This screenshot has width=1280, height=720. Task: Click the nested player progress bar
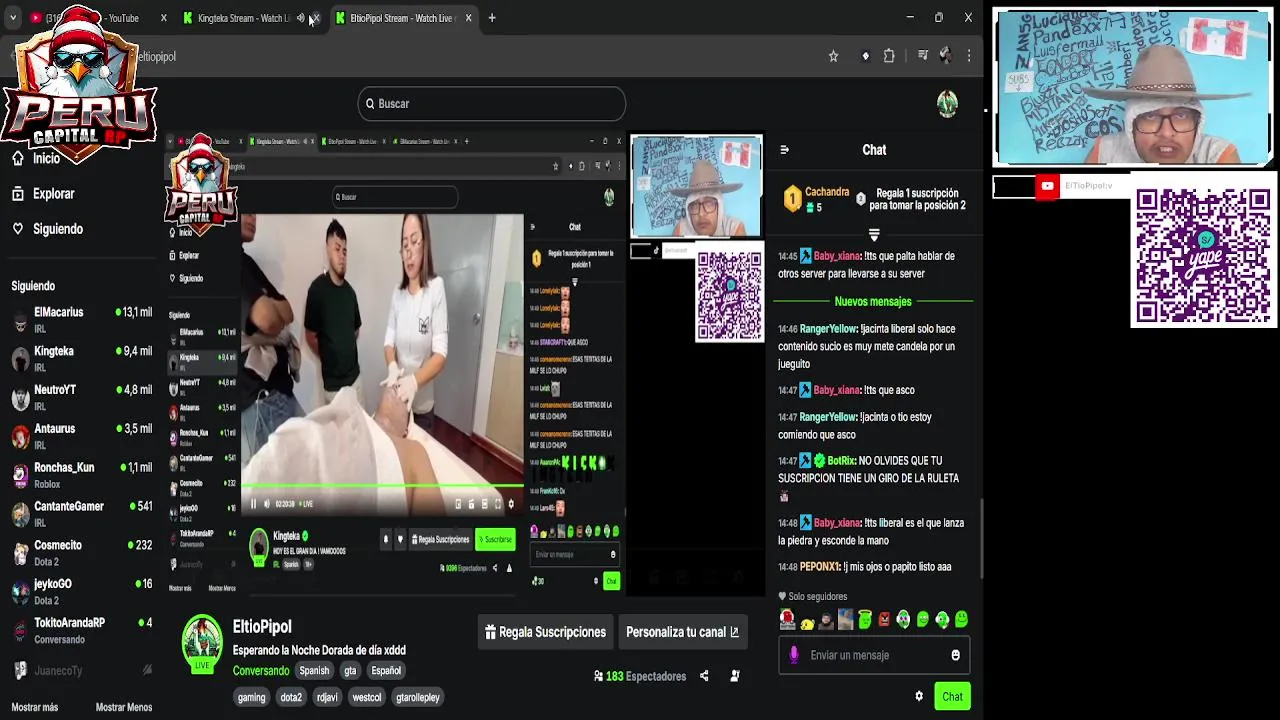pyautogui.click(x=382, y=488)
